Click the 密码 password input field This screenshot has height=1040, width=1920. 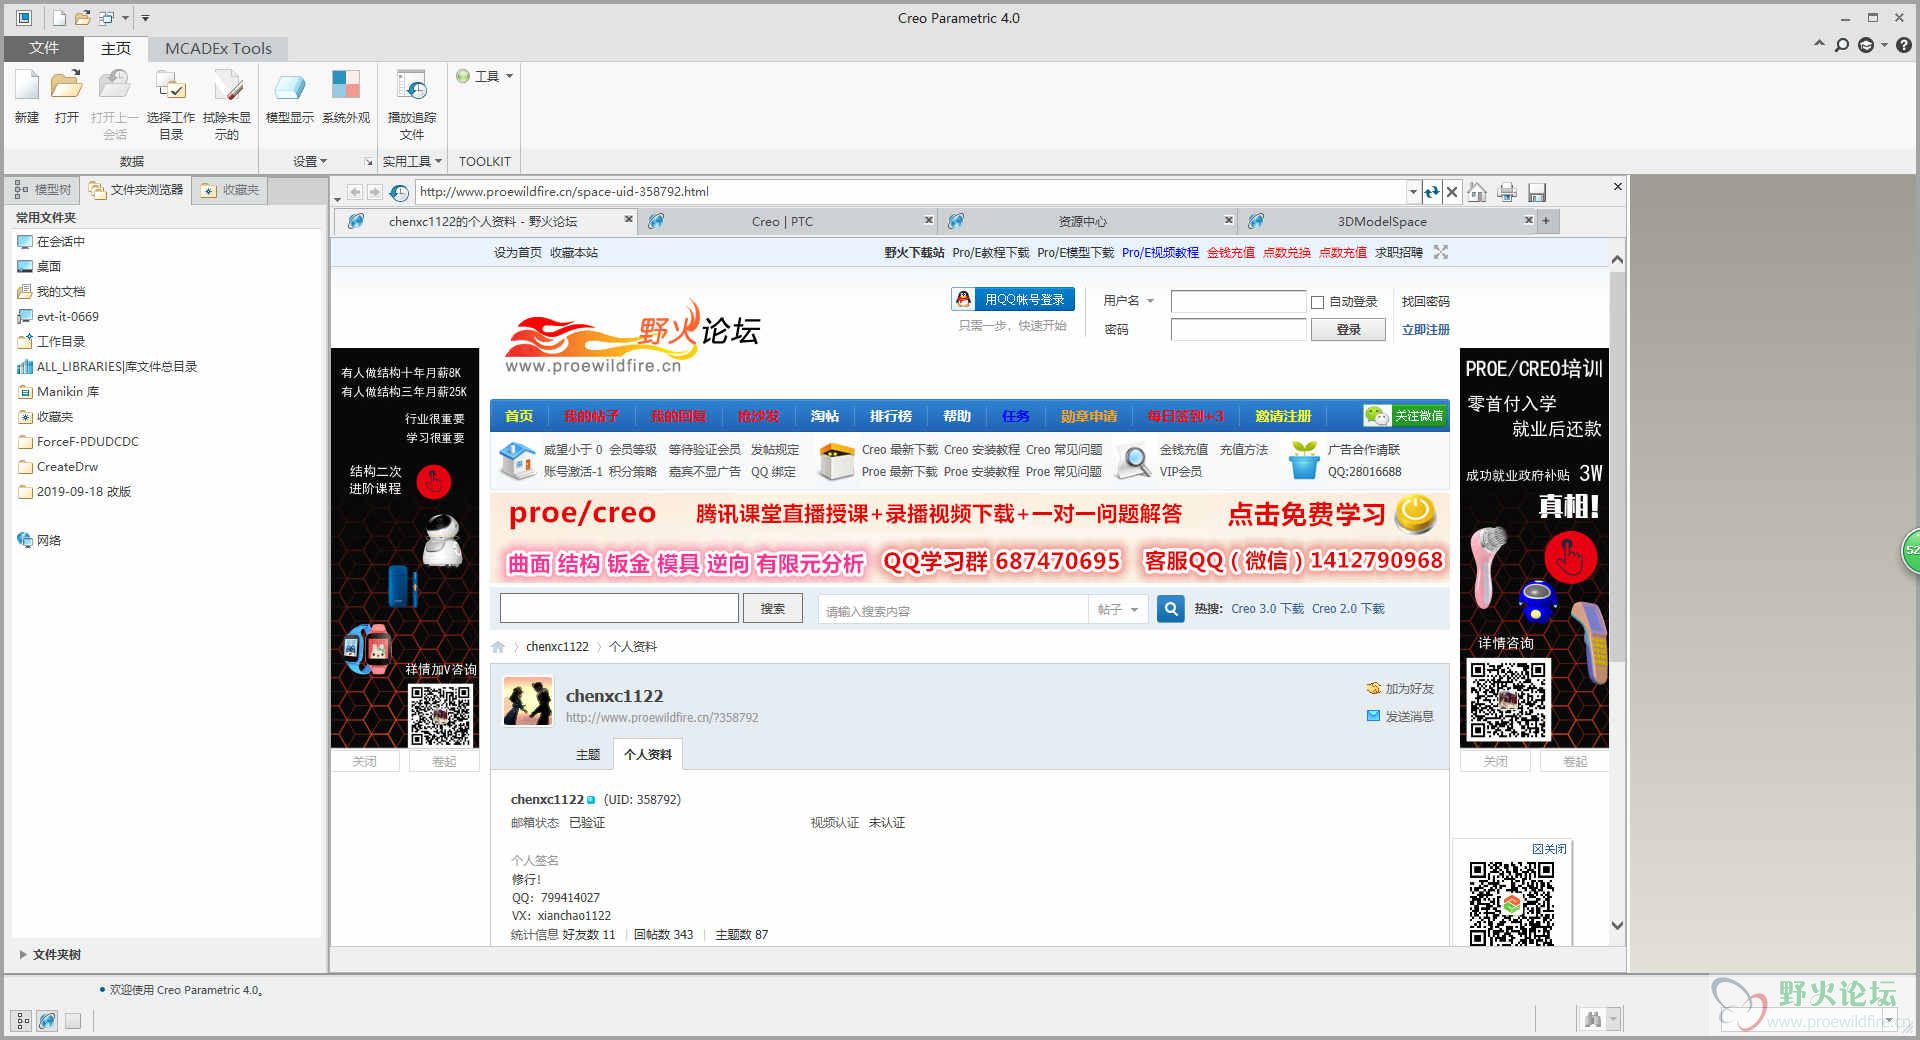coord(1238,330)
